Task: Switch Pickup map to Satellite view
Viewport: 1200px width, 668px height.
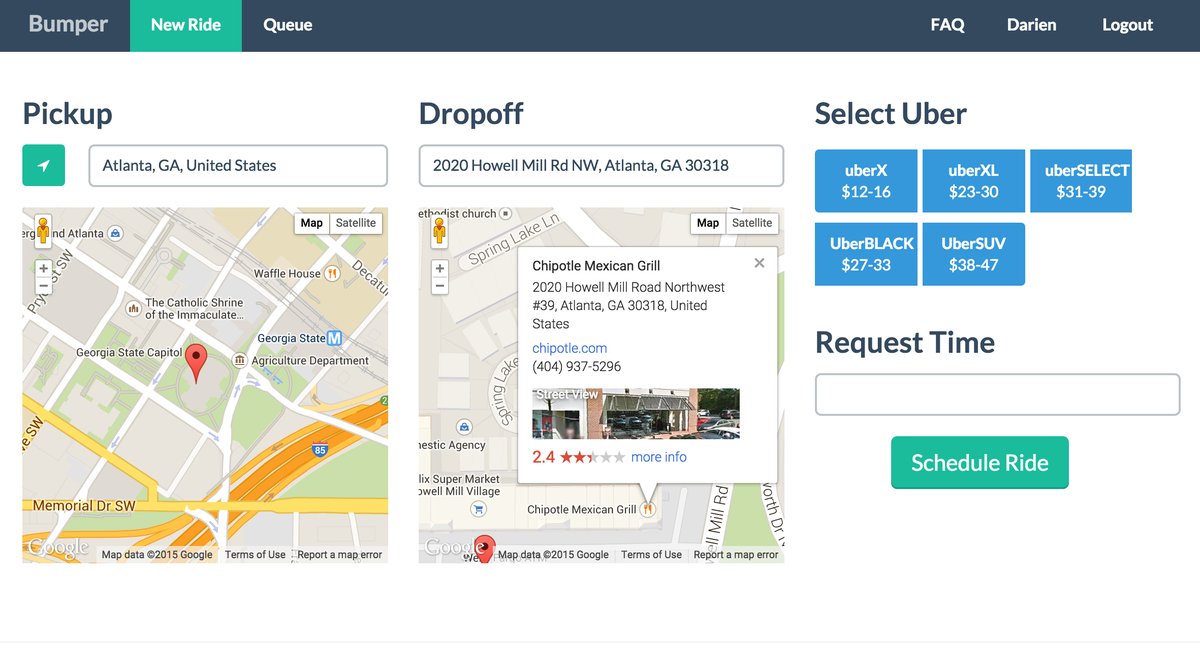Action: 356,223
